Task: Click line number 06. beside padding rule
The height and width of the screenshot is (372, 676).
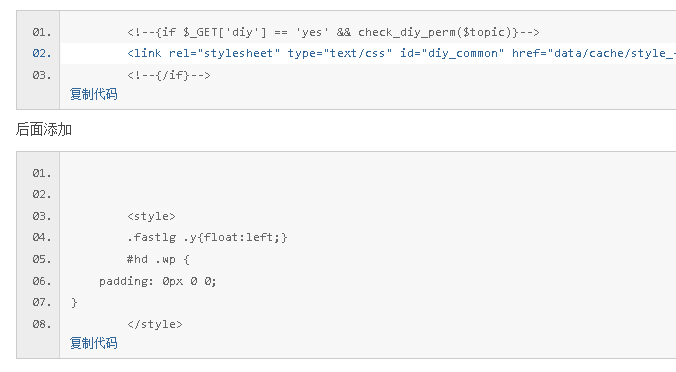Action: (x=41, y=281)
